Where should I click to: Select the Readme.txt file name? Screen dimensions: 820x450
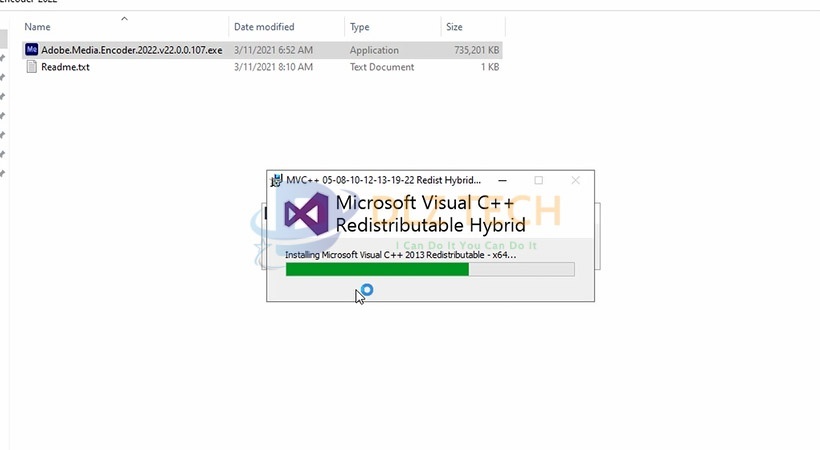coord(65,67)
